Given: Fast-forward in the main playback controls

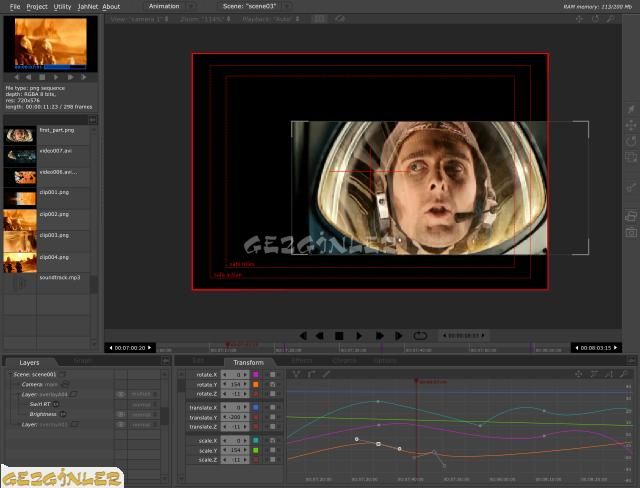Looking at the screenshot, I should tap(380, 336).
